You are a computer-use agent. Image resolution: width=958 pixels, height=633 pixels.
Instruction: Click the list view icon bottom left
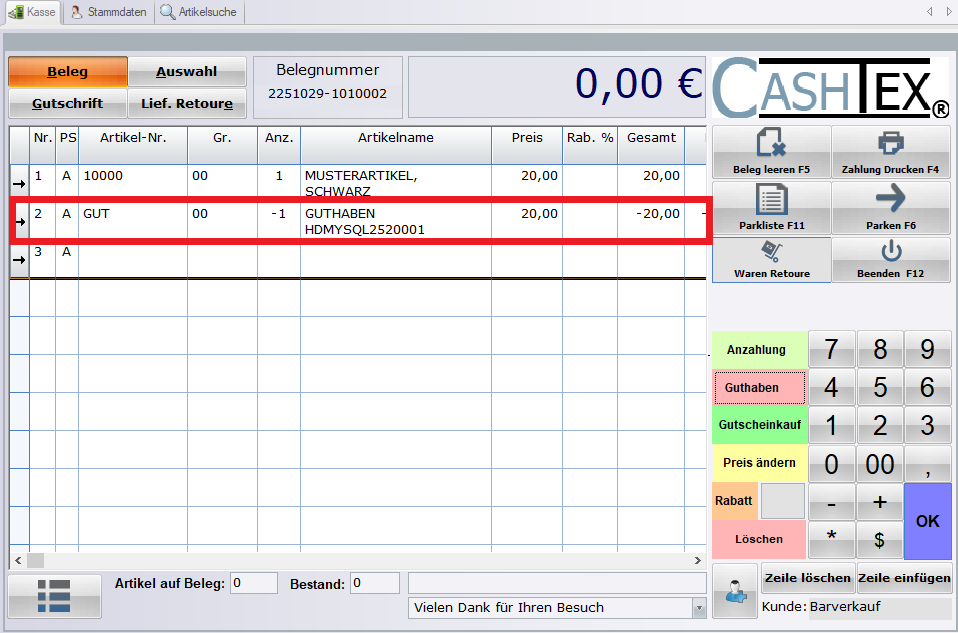[54, 595]
